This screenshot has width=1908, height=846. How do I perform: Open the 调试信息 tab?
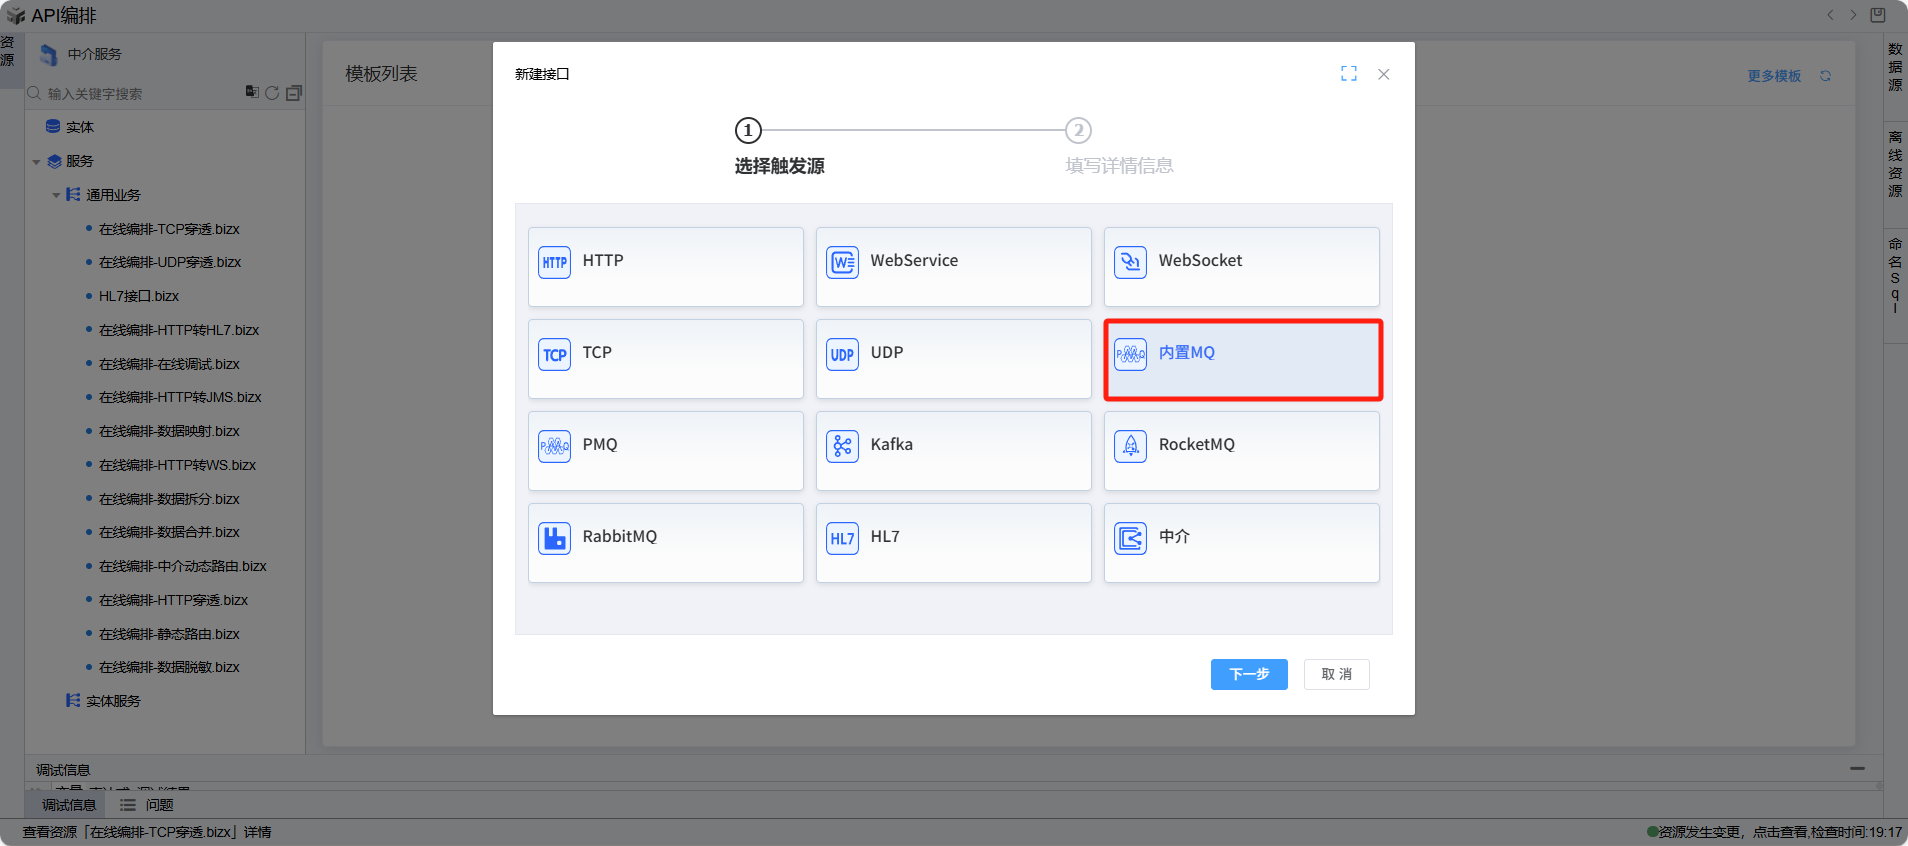click(68, 805)
